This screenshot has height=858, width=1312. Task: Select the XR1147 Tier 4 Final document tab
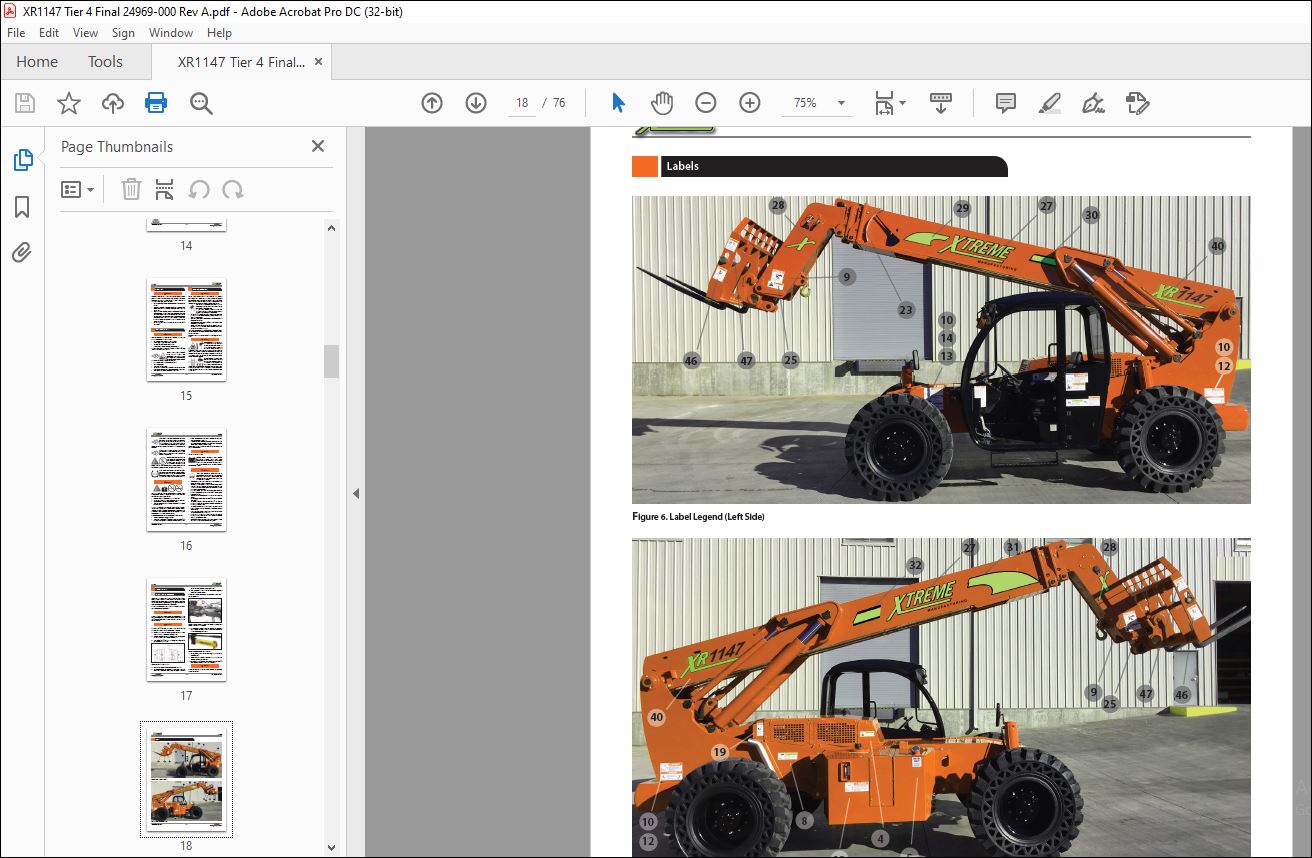coord(241,62)
